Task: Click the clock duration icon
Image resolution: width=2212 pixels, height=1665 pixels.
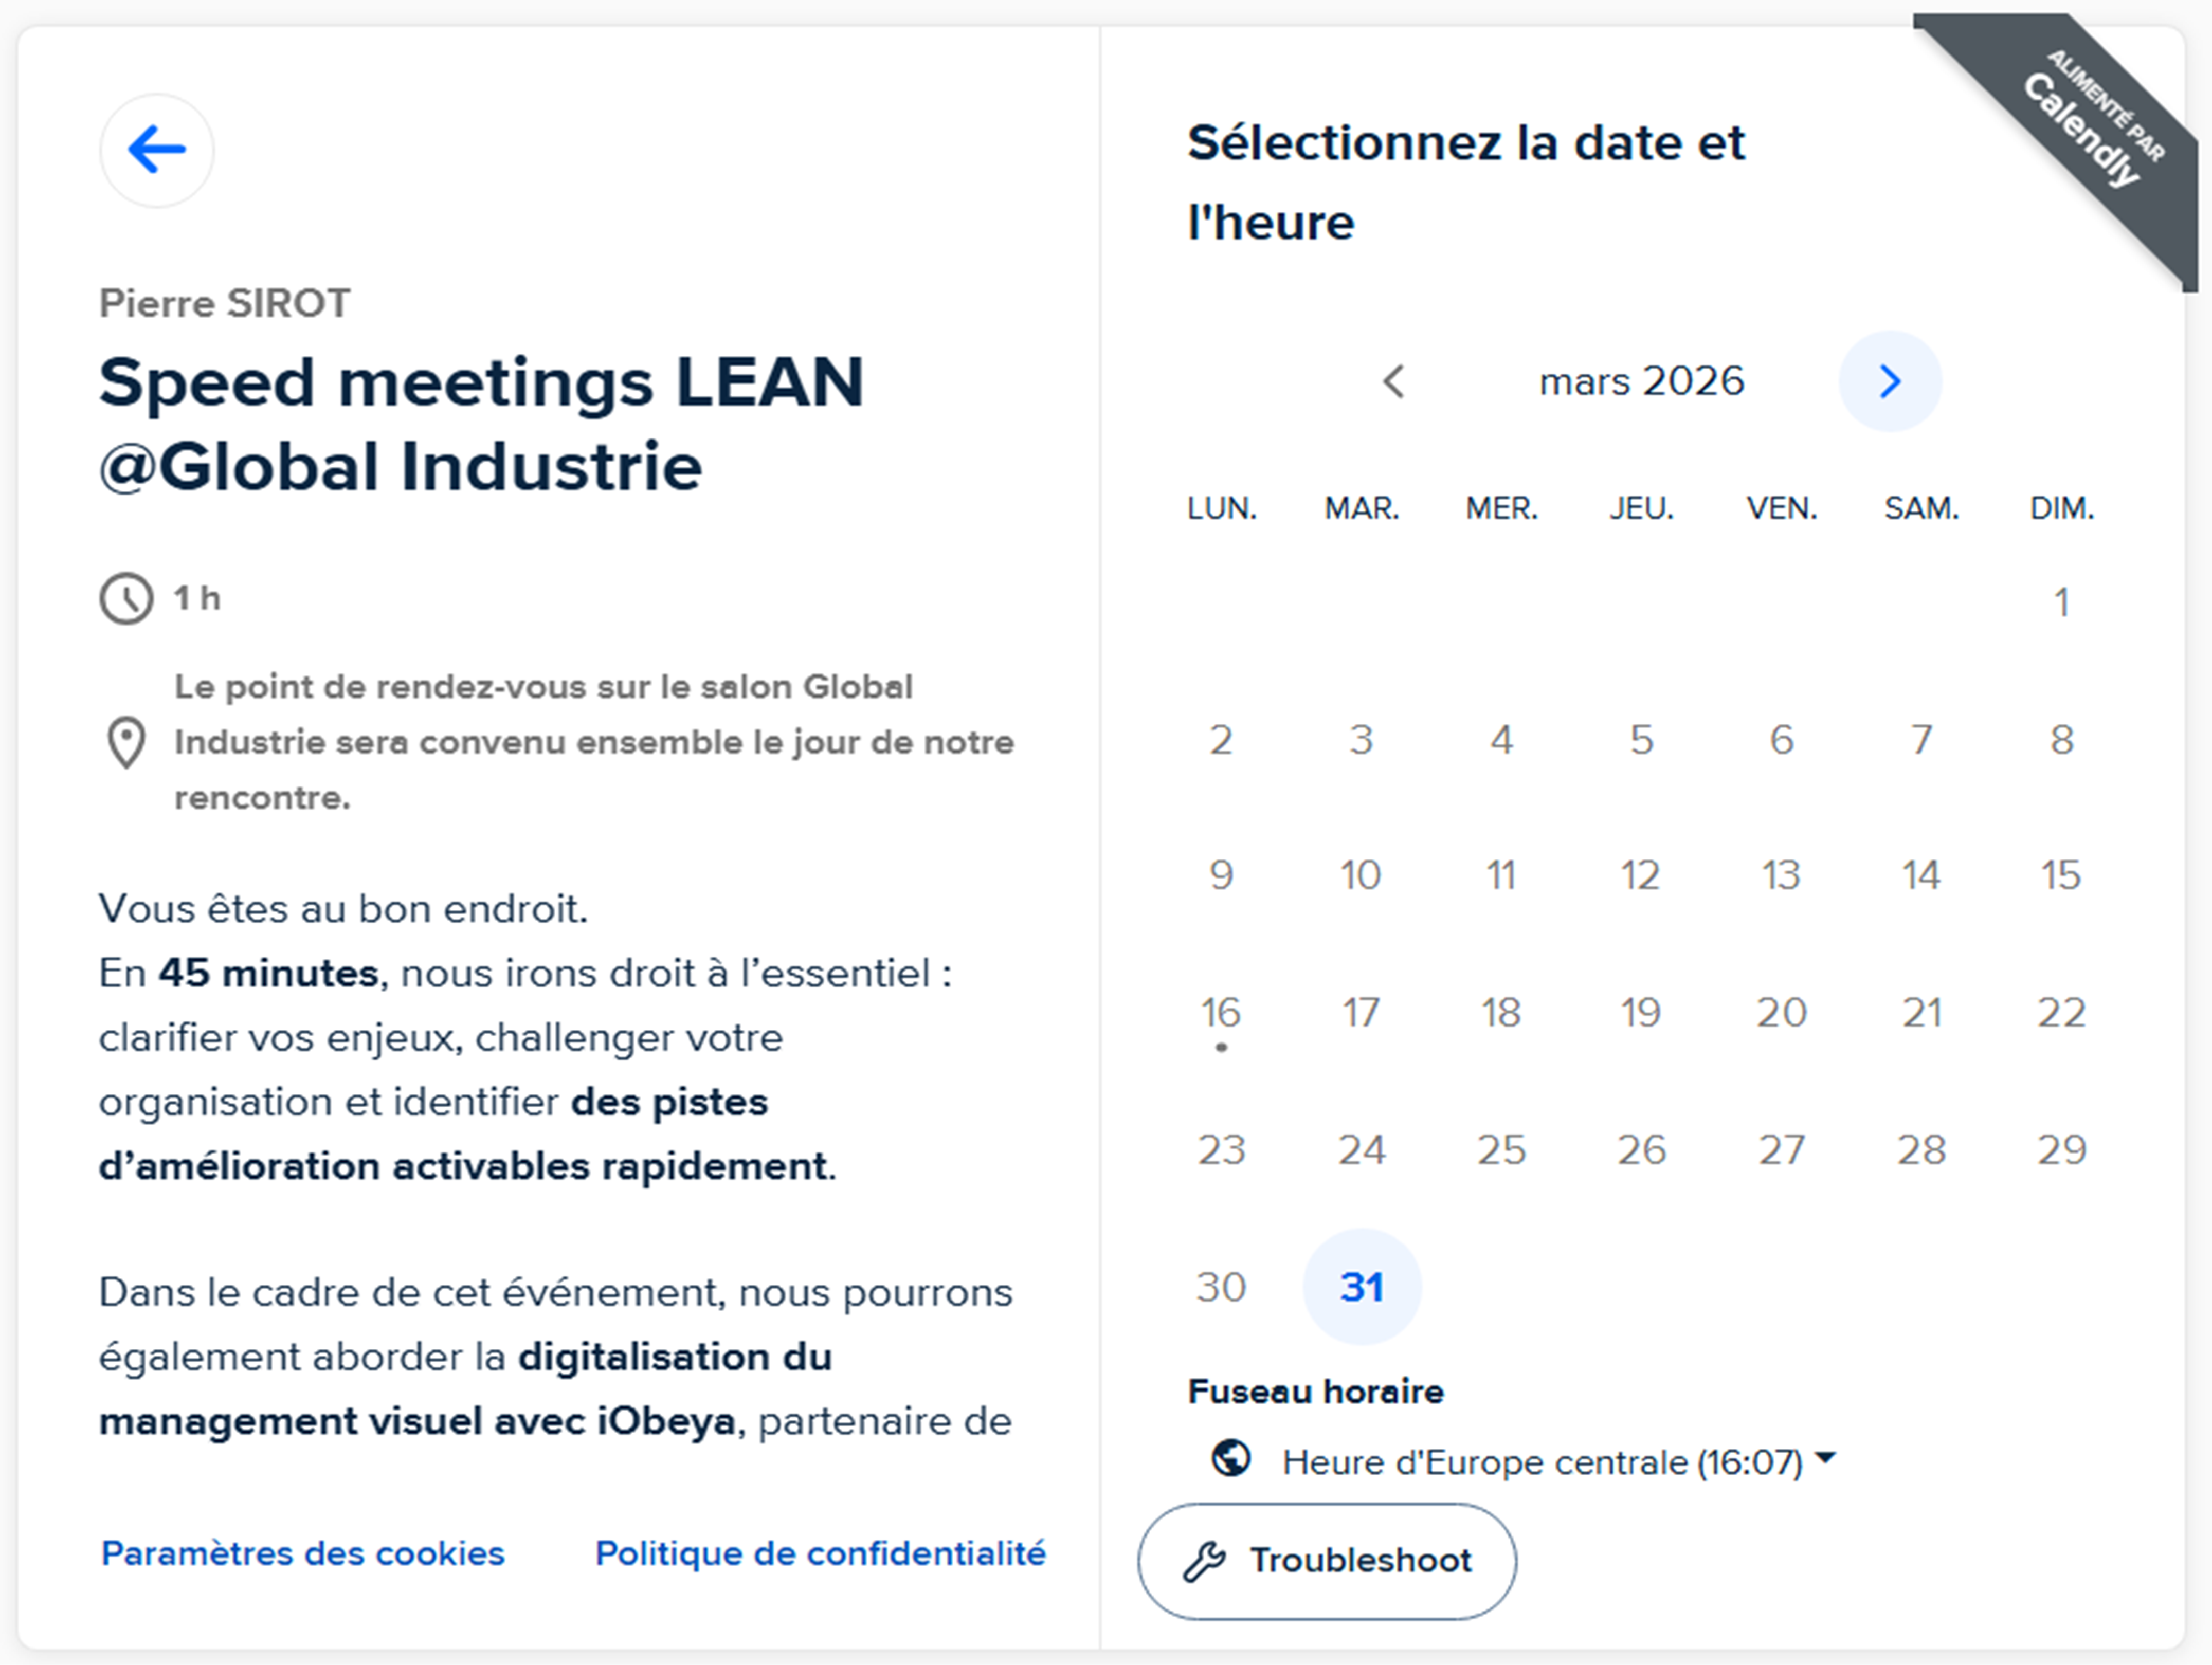Action: [126, 599]
